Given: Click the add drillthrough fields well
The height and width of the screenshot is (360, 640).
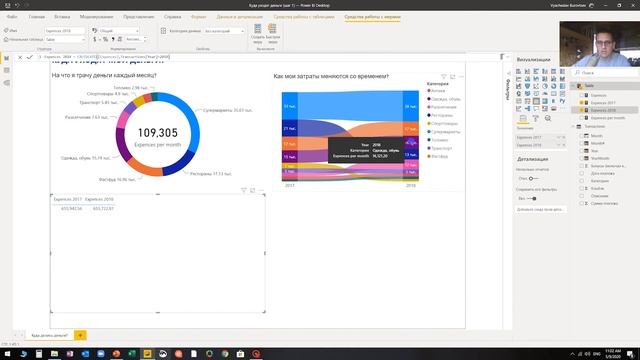Looking at the screenshot, I should pyautogui.click(x=541, y=209).
